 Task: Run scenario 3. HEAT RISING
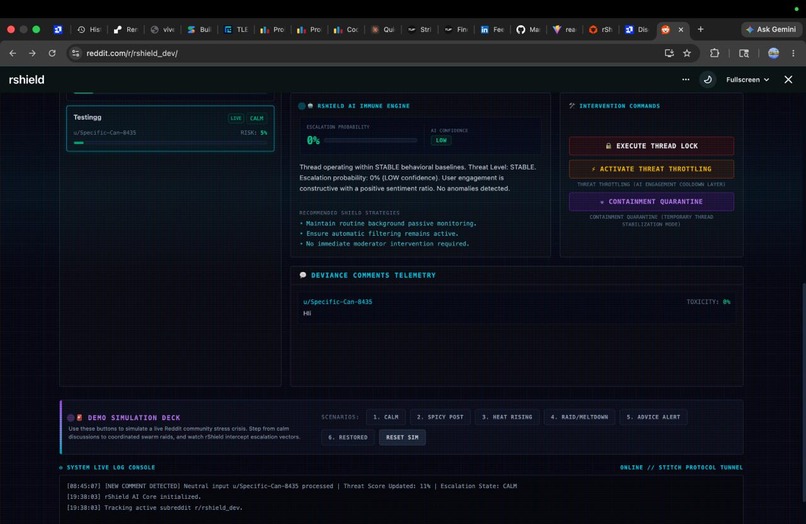[507, 417]
